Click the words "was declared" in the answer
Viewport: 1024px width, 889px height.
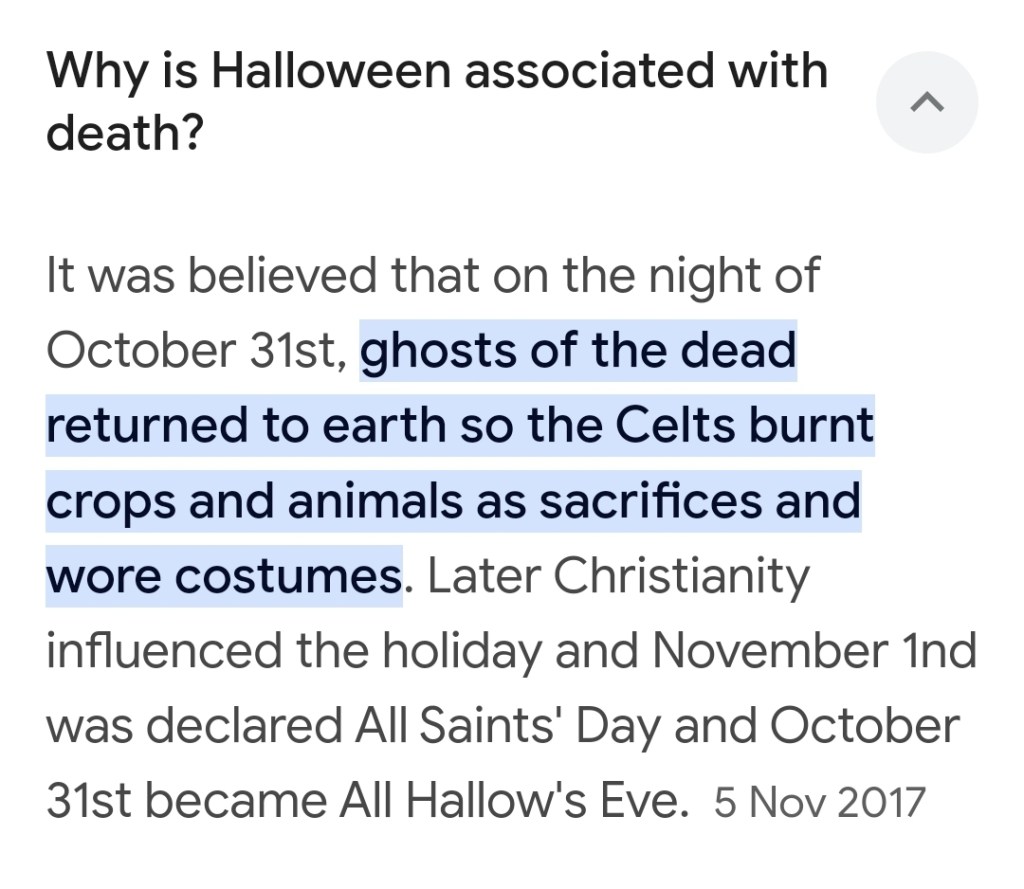coord(173,726)
